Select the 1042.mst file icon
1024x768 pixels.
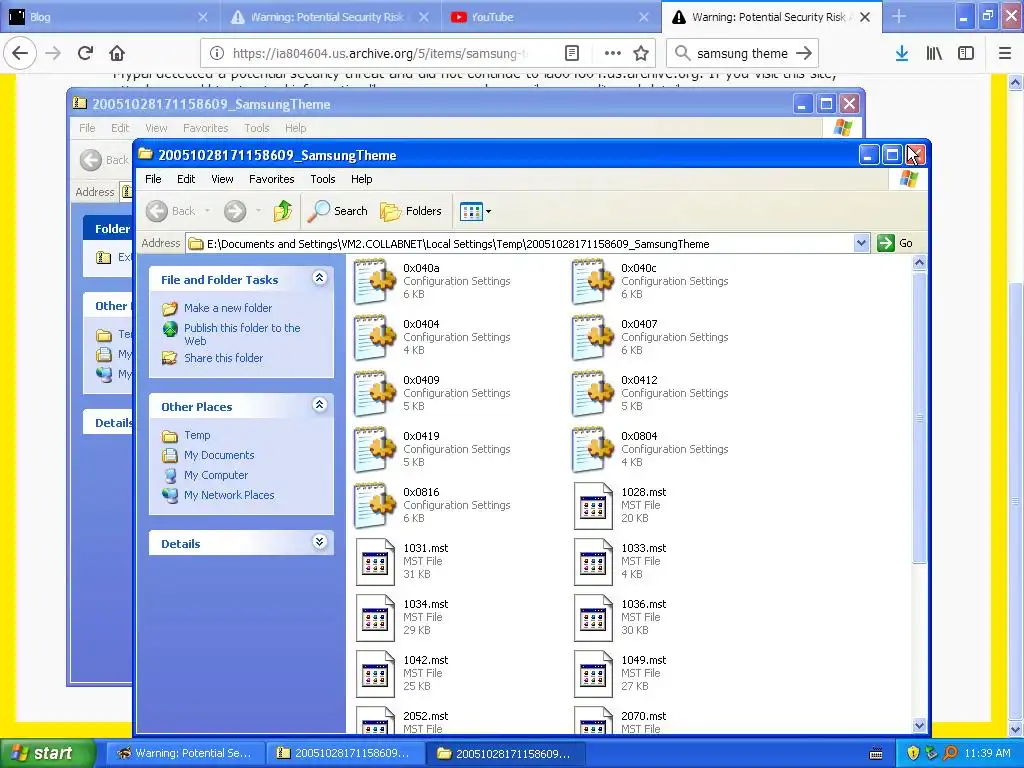tap(375, 675)
